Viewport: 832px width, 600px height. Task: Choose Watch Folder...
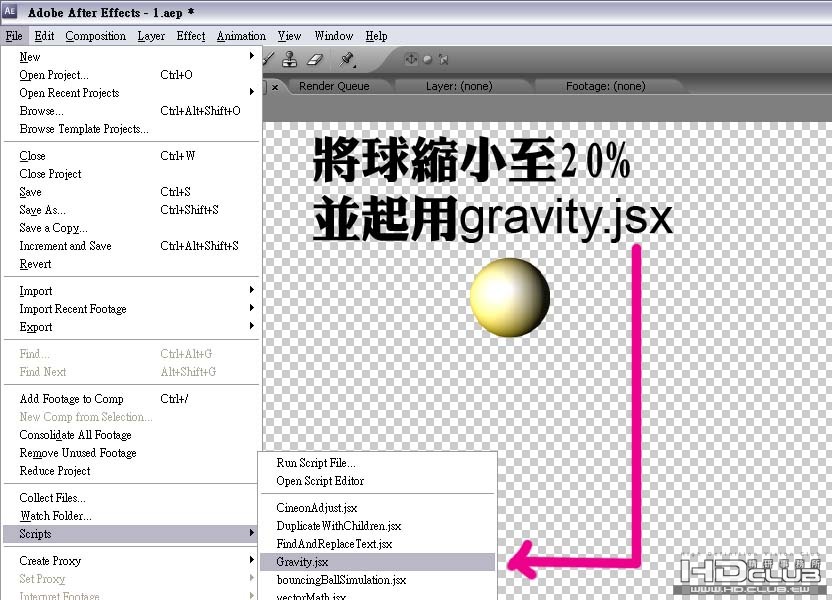click(131, 516)
